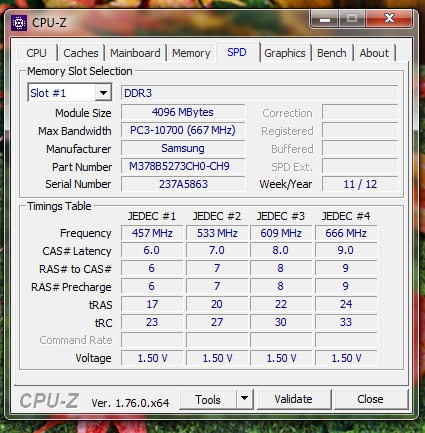The width and height of the screenshot is (425, 433).
Task: Click the DDR3 memory type field
Action: [x=260, y=93]
